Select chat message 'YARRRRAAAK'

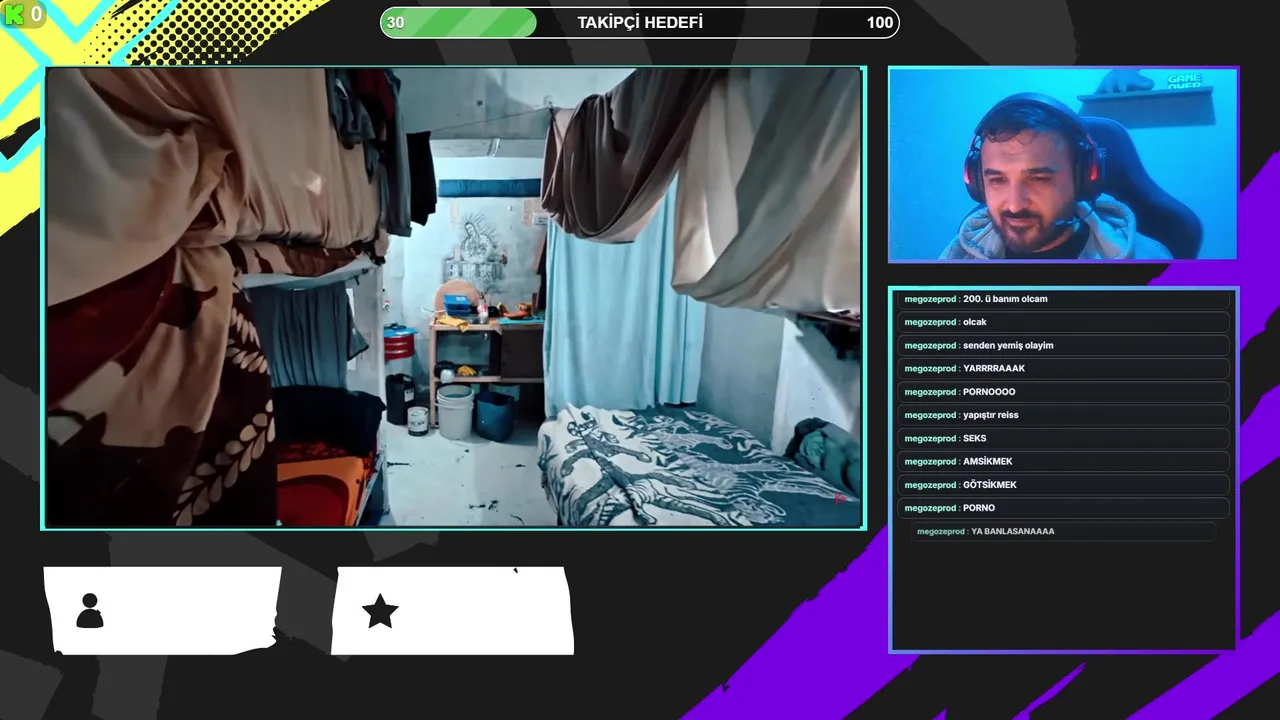(1063, 368)
